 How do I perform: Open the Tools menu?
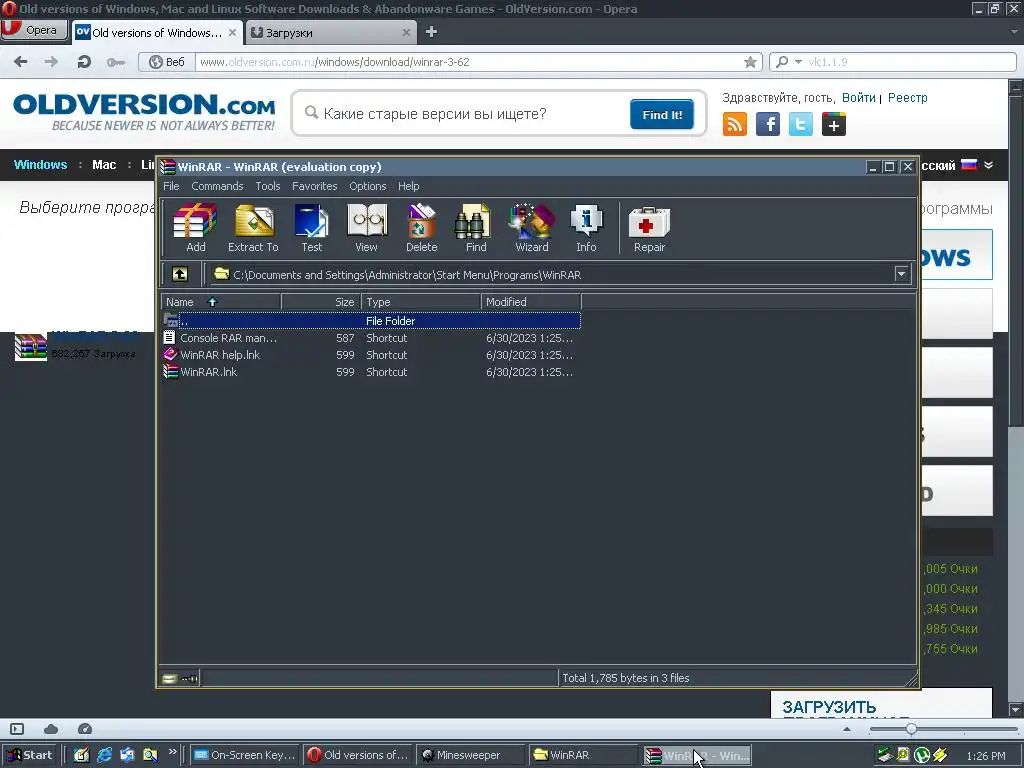pos(268,186)
